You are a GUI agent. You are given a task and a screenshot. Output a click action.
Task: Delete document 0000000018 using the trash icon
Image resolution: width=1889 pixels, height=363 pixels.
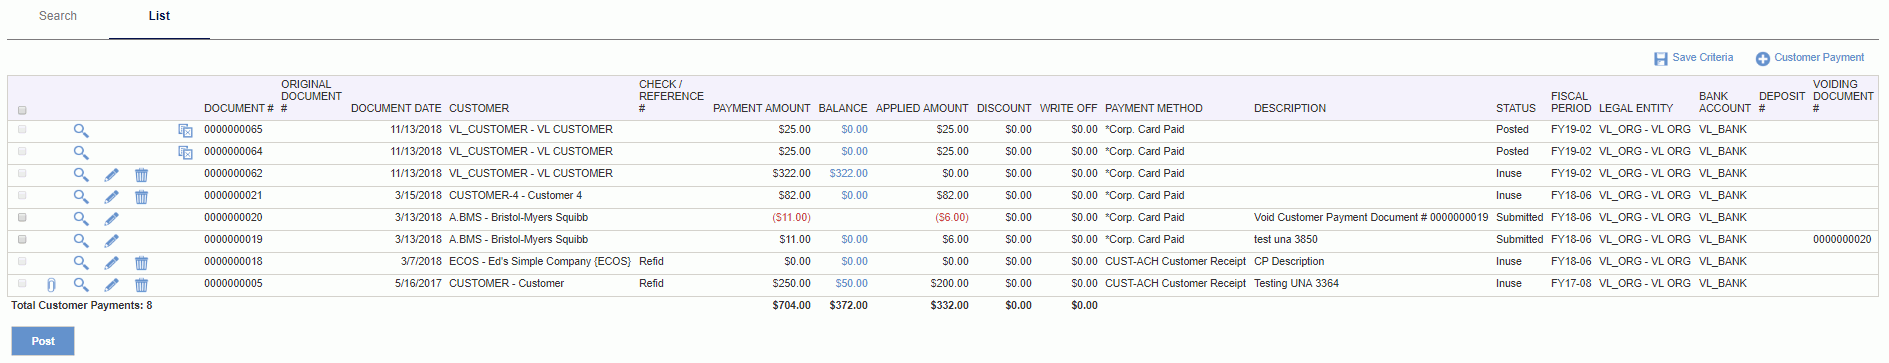point(141,263)
